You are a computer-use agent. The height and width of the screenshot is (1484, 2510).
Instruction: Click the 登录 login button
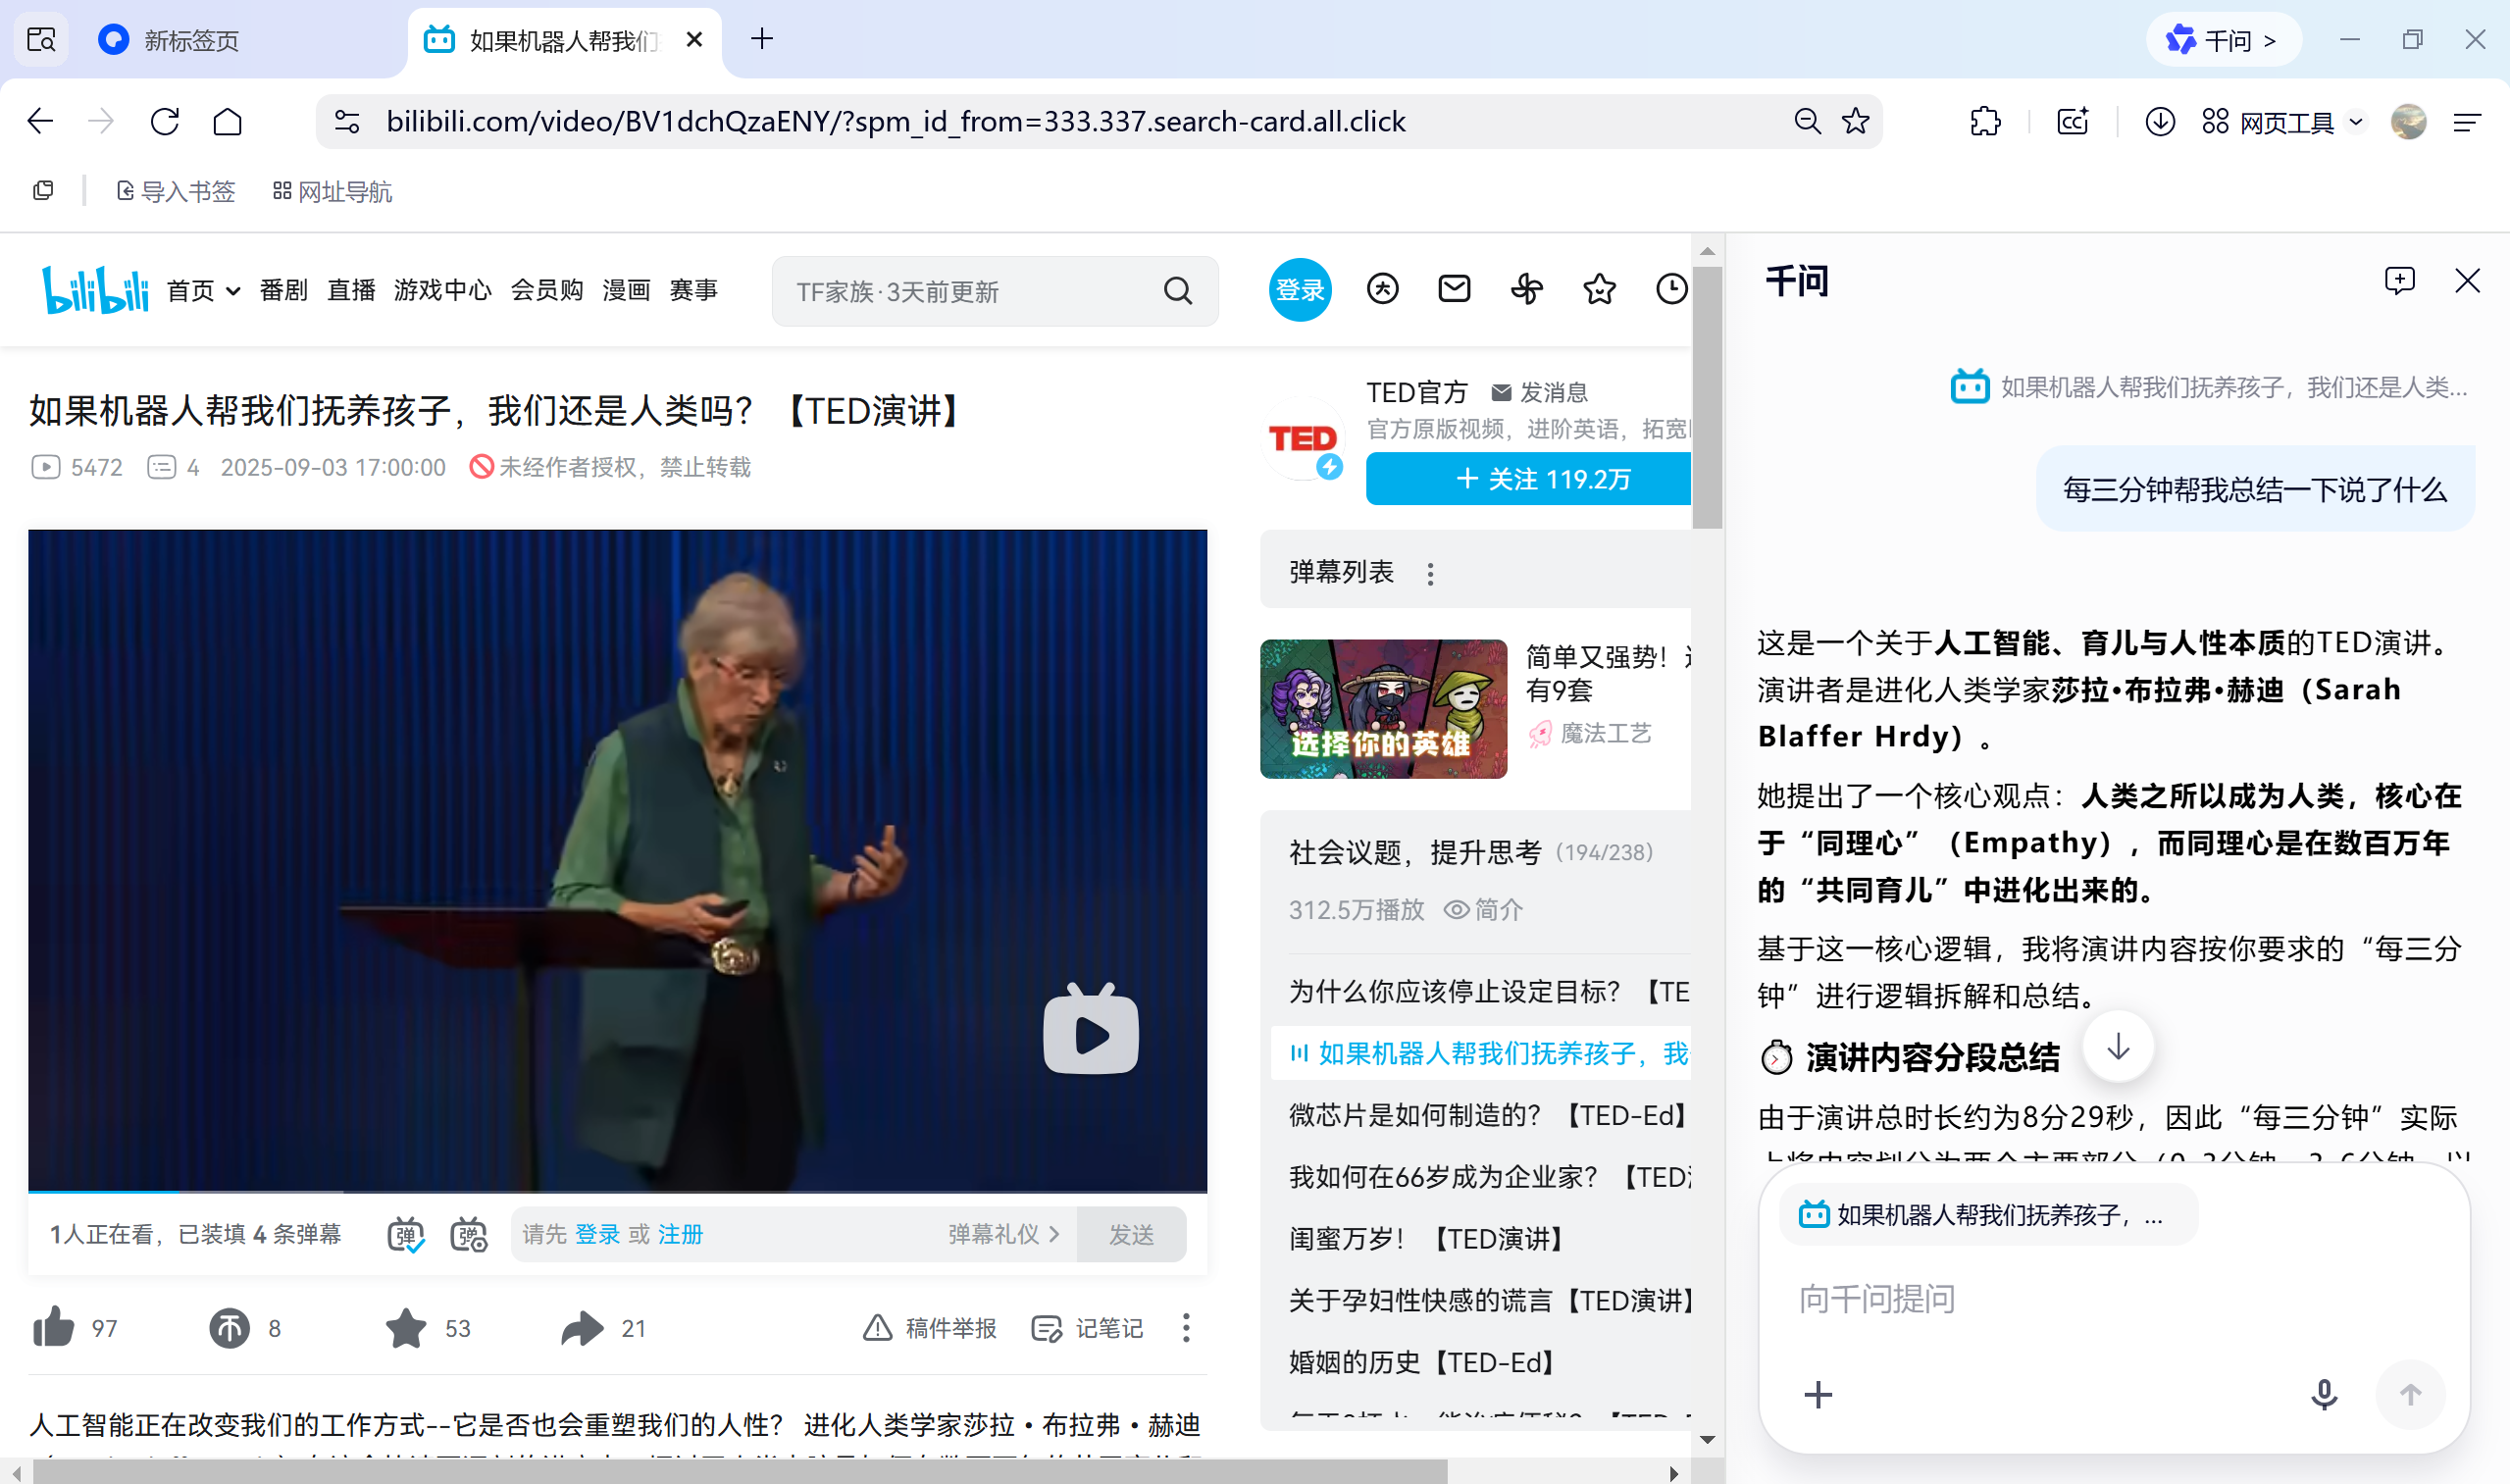click(1300, 289)
